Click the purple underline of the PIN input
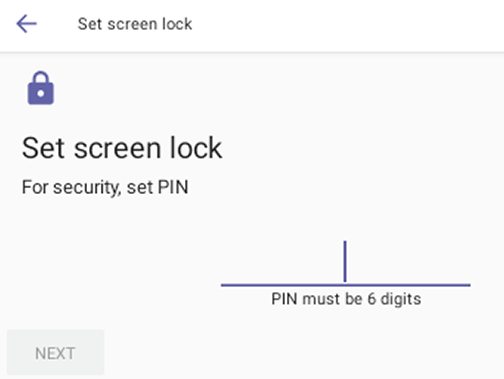 click(x=346, y=285)
